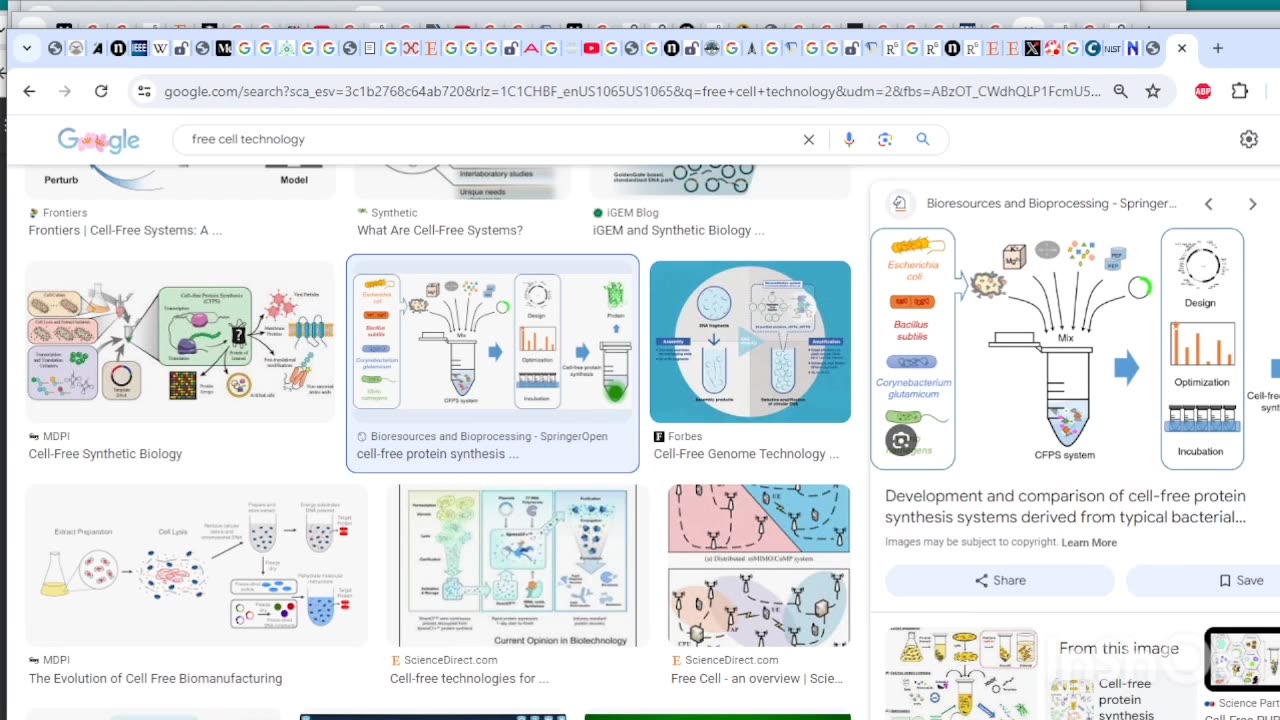The height and width of the screenshot is (720, 1280).
Task: Open 'What Are Cell-Free Systems?' result
Action: coord(440,230)
